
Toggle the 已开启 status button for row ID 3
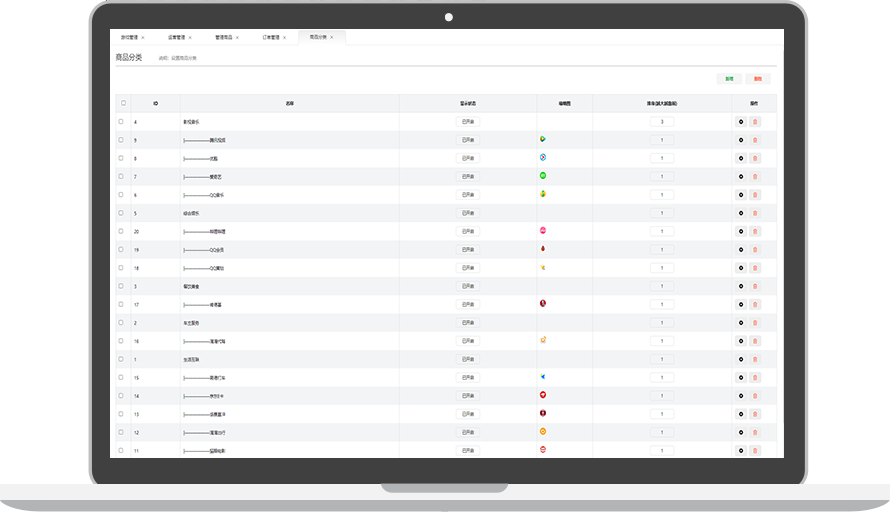[x=467, y=286]
